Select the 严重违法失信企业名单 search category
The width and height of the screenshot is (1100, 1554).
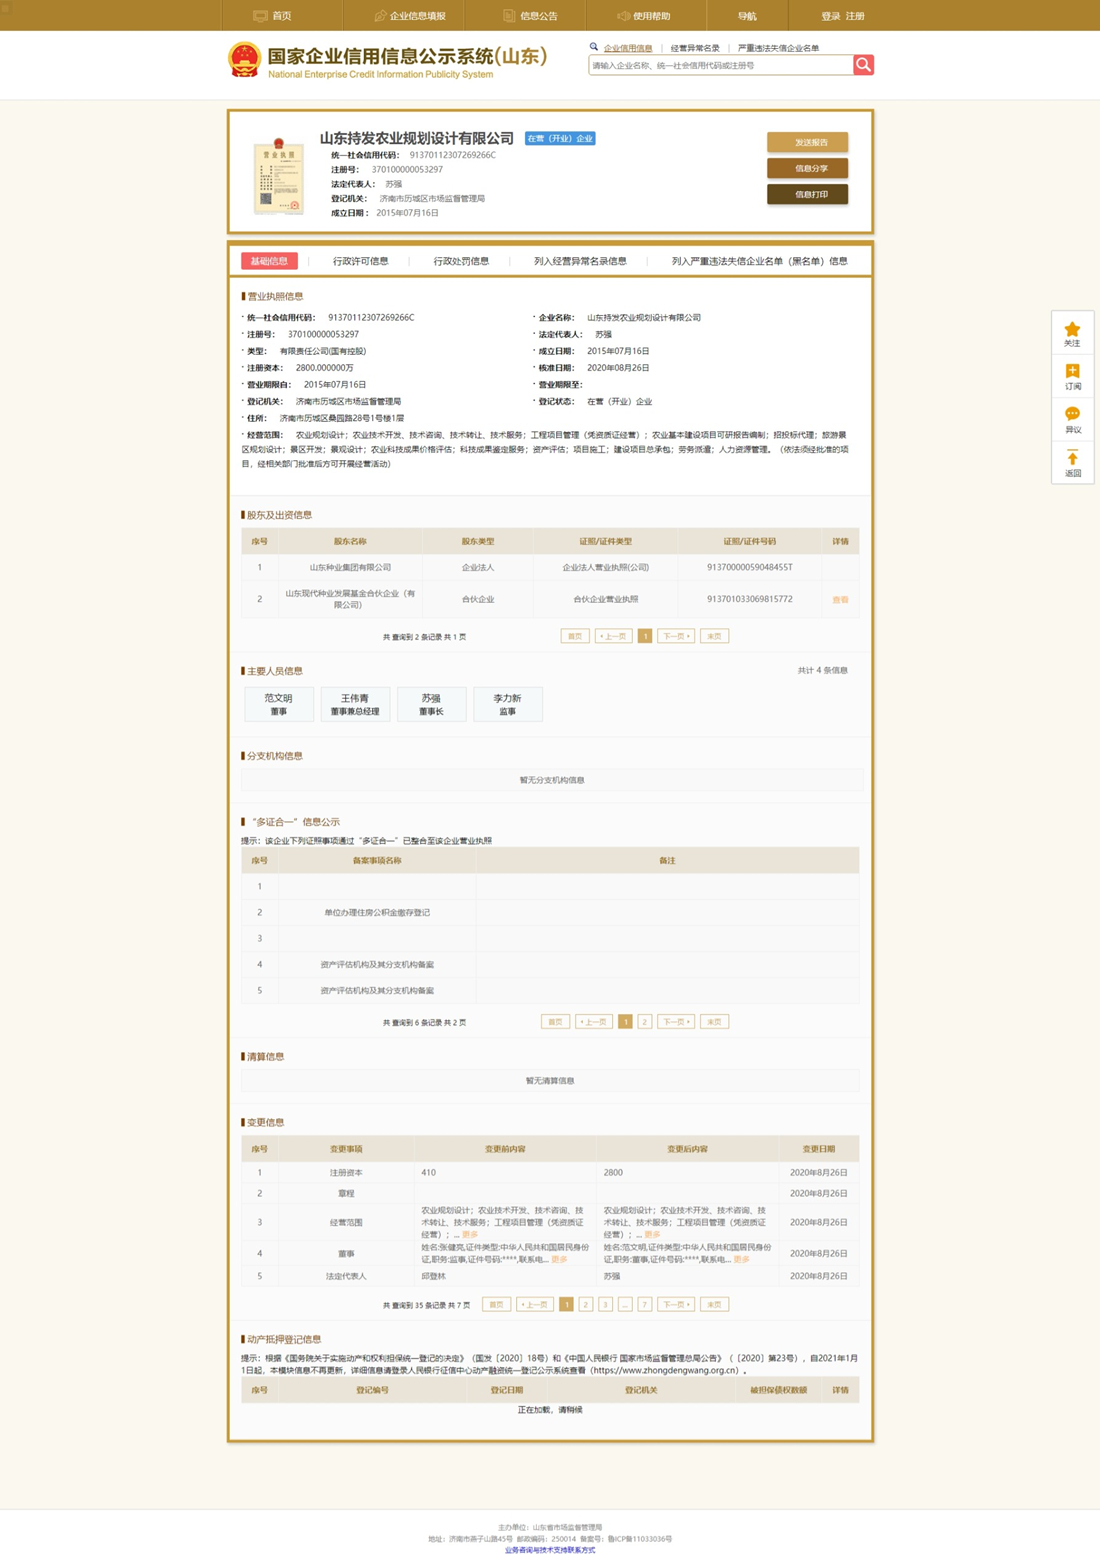(778, 48)
